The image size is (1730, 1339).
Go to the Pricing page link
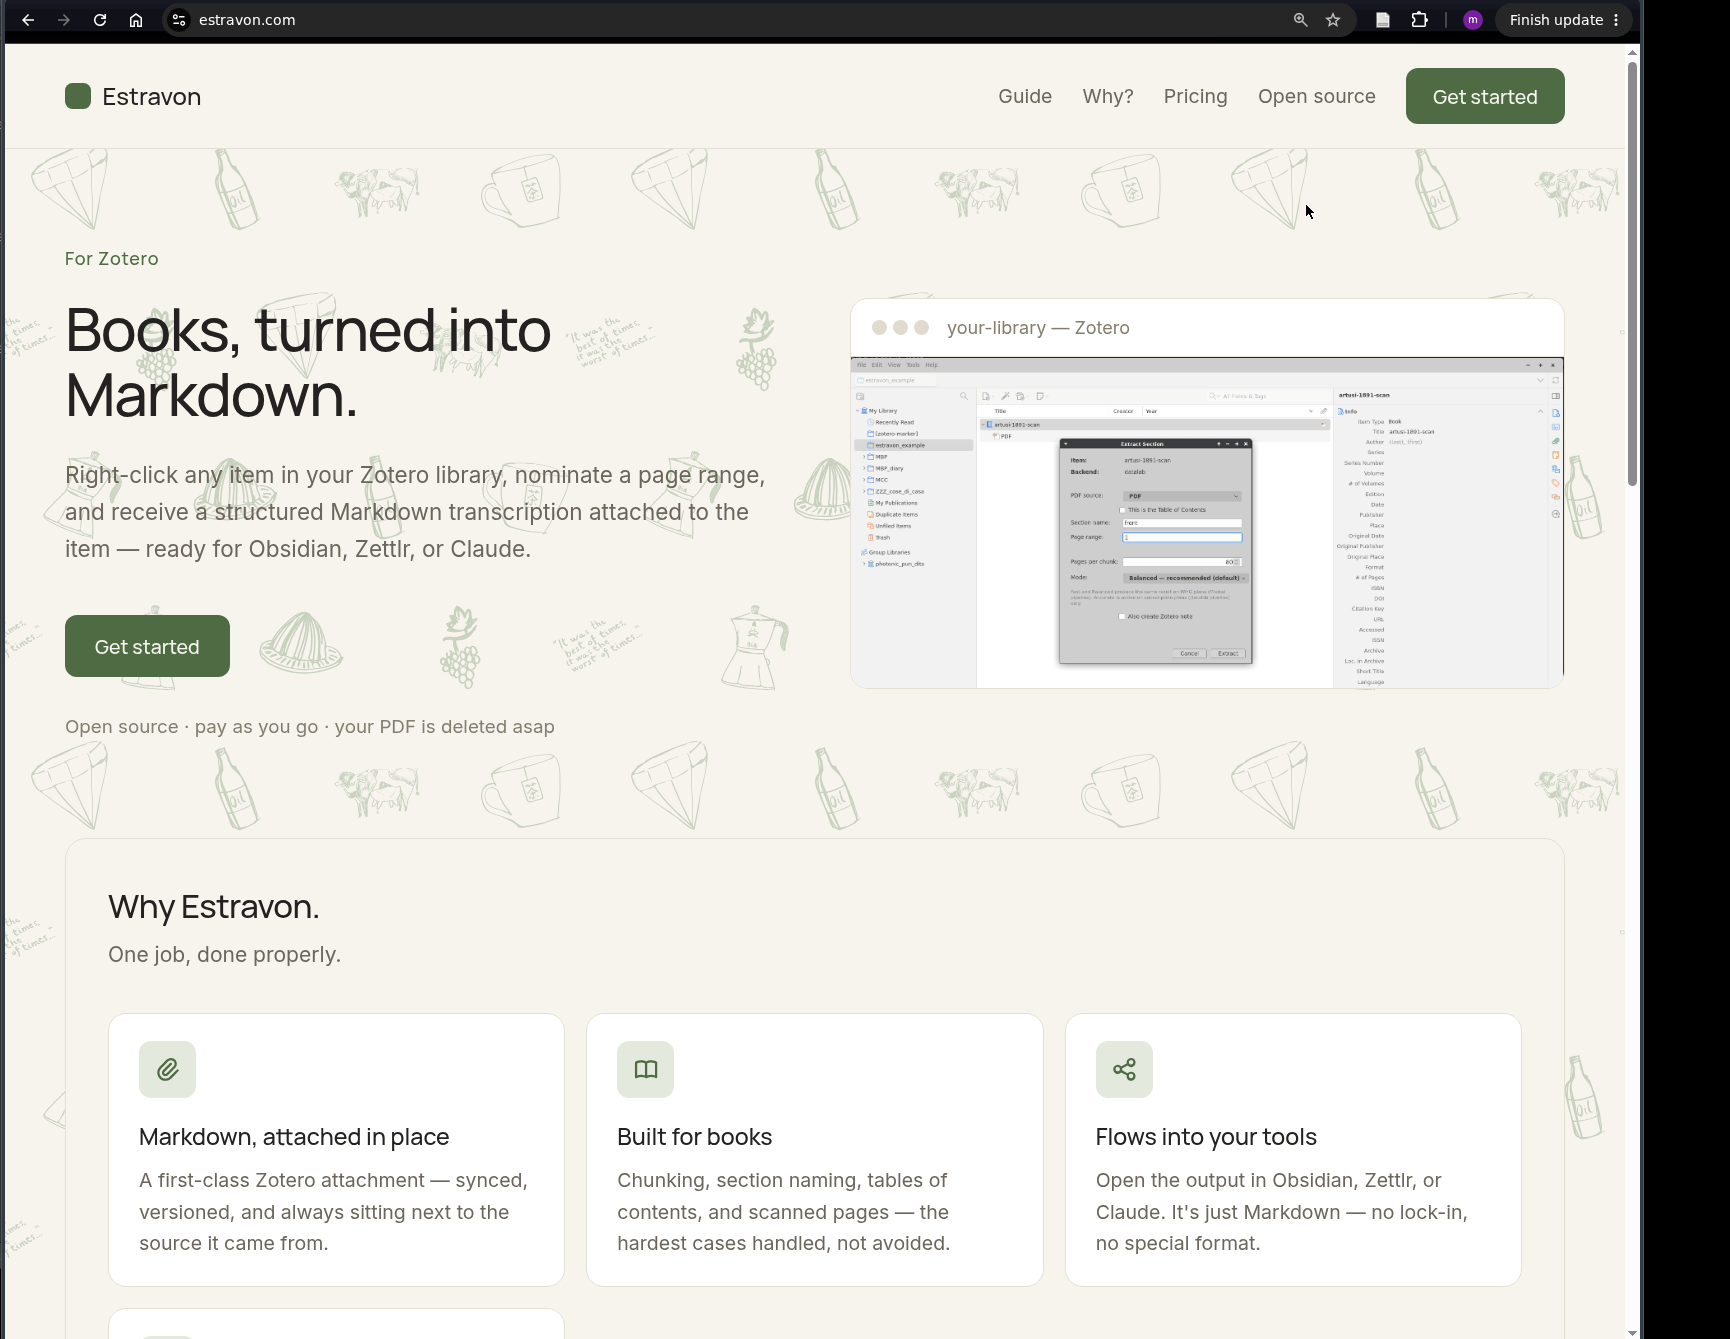[x=1195, y=96]
